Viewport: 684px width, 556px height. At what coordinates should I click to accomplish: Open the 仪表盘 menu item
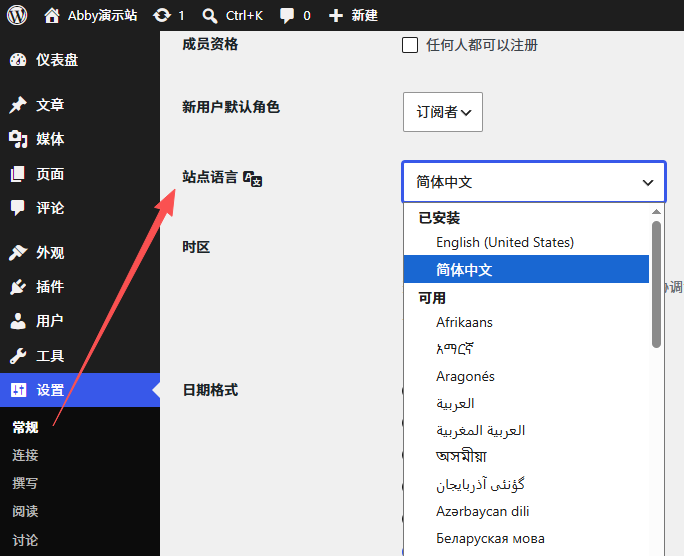pyautogui.click(x=80, y=60)
